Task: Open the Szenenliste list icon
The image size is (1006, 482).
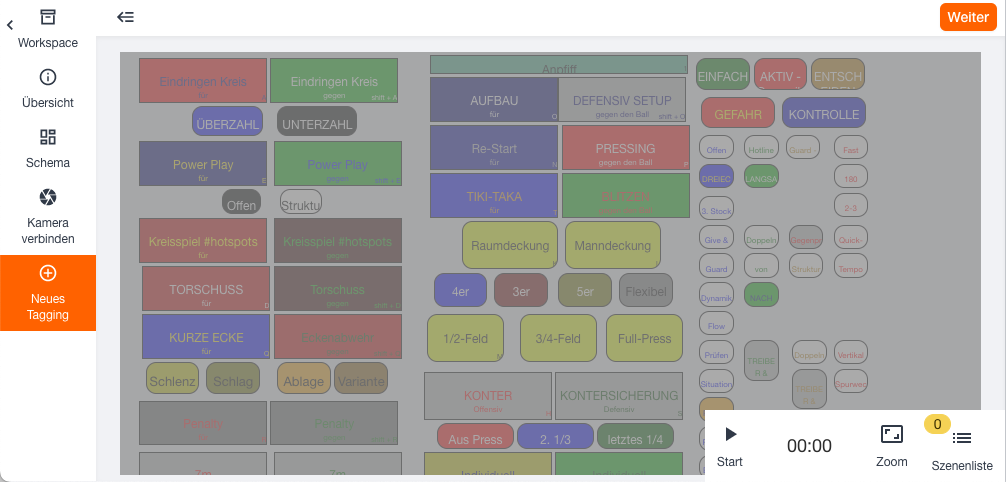Action: (x=962, y=438)
